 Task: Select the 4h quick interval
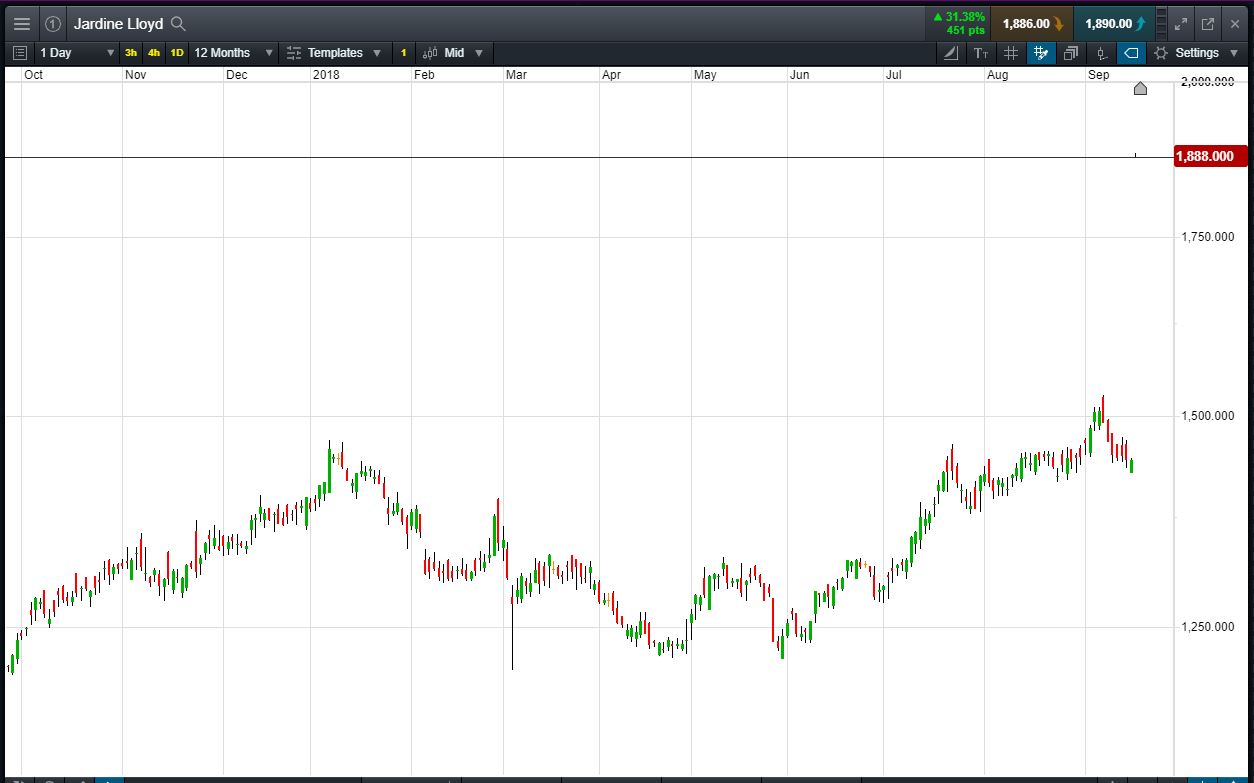154,53
